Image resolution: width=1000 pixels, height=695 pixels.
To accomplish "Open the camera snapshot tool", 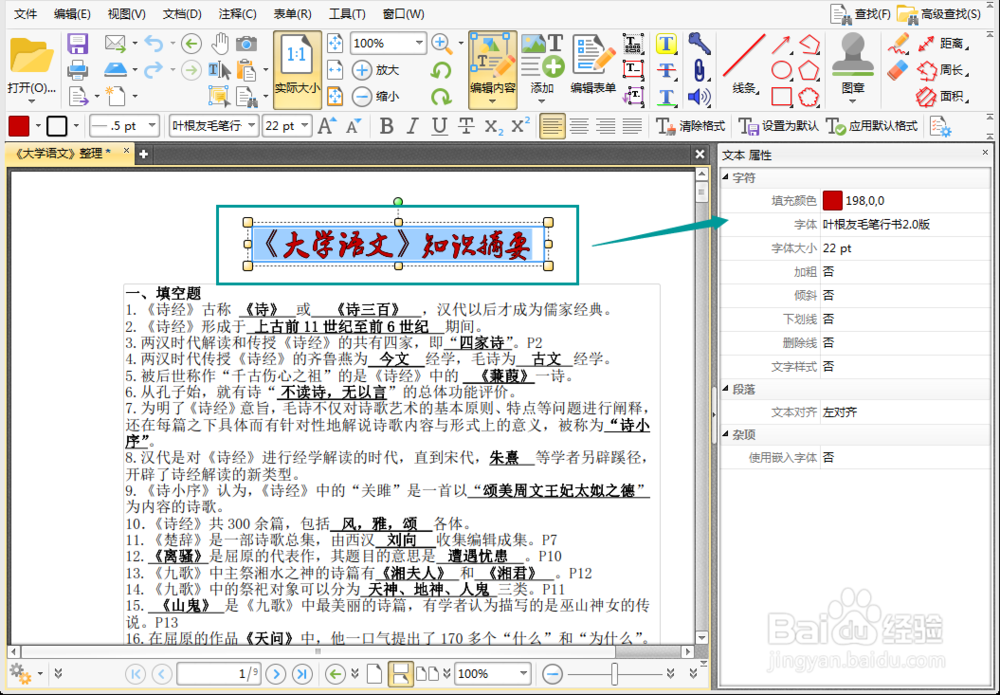I will (247, 42).
